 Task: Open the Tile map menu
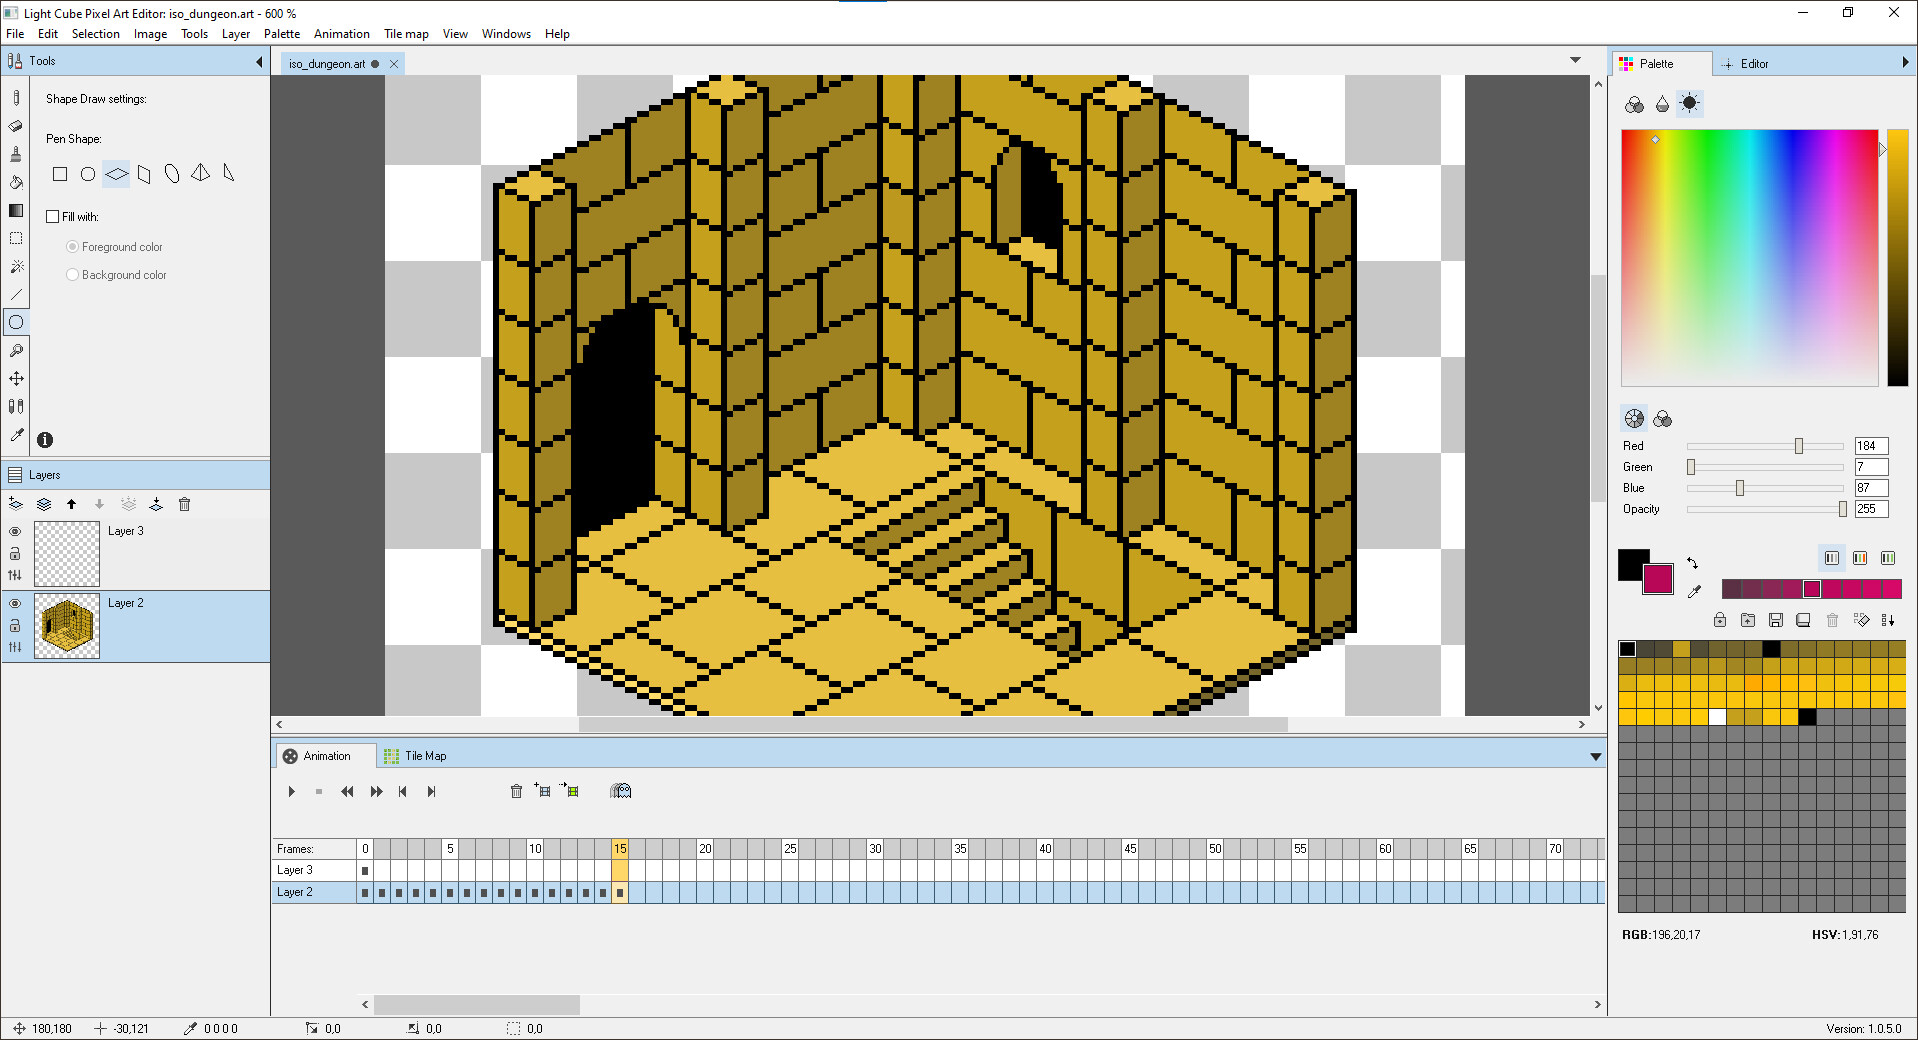406,33
